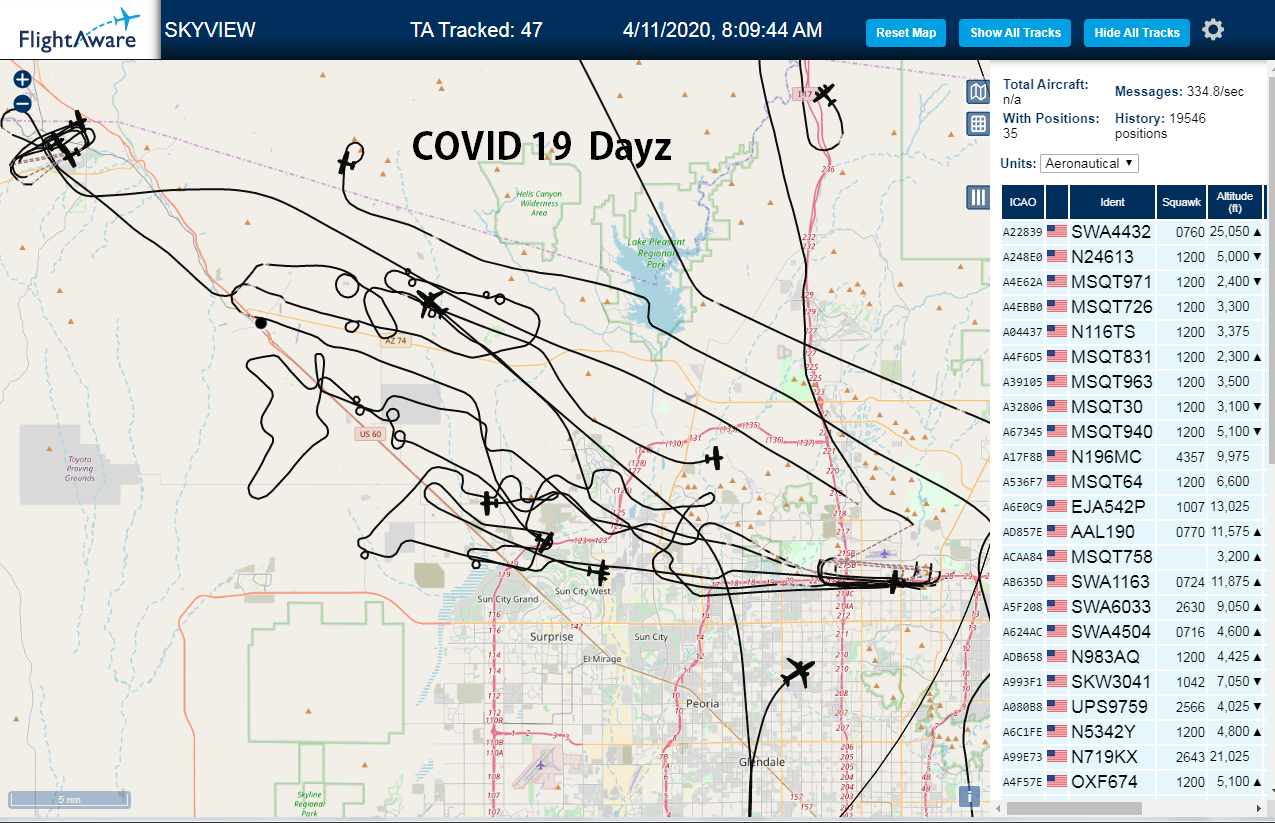Select the MSQT758 ident

[x=1111, y=557]
